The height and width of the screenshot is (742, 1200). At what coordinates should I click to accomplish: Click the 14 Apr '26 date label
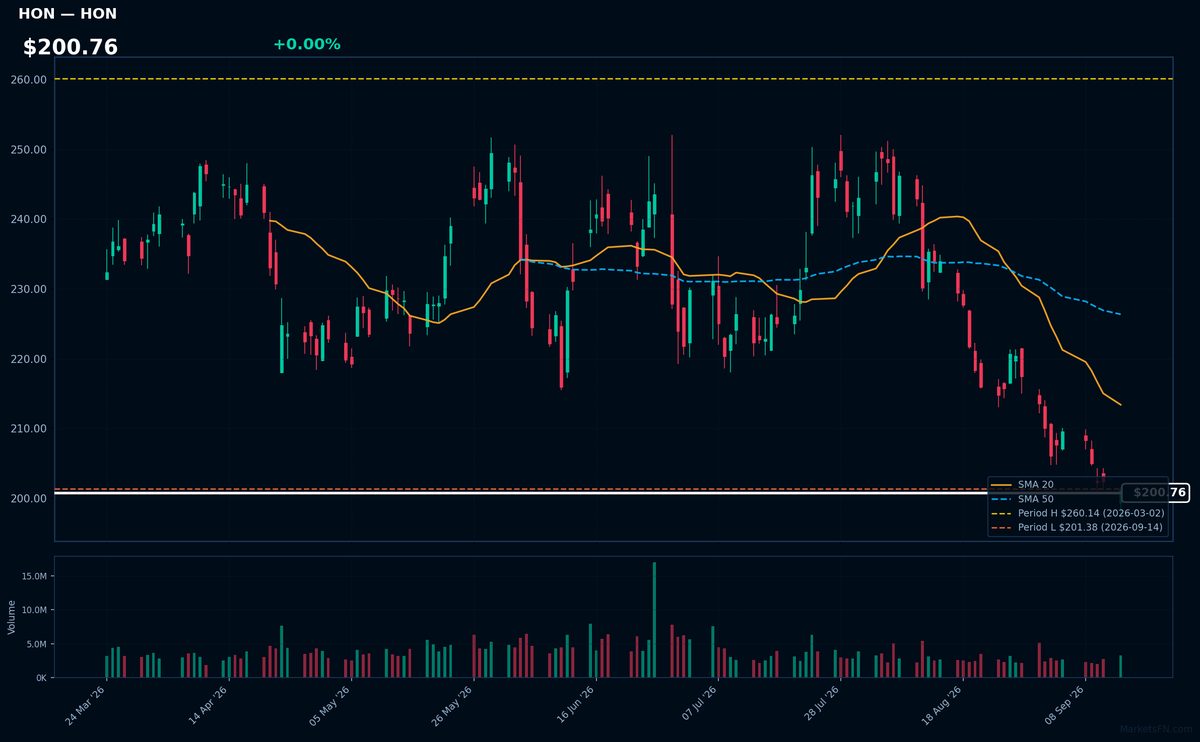(208, 706)
